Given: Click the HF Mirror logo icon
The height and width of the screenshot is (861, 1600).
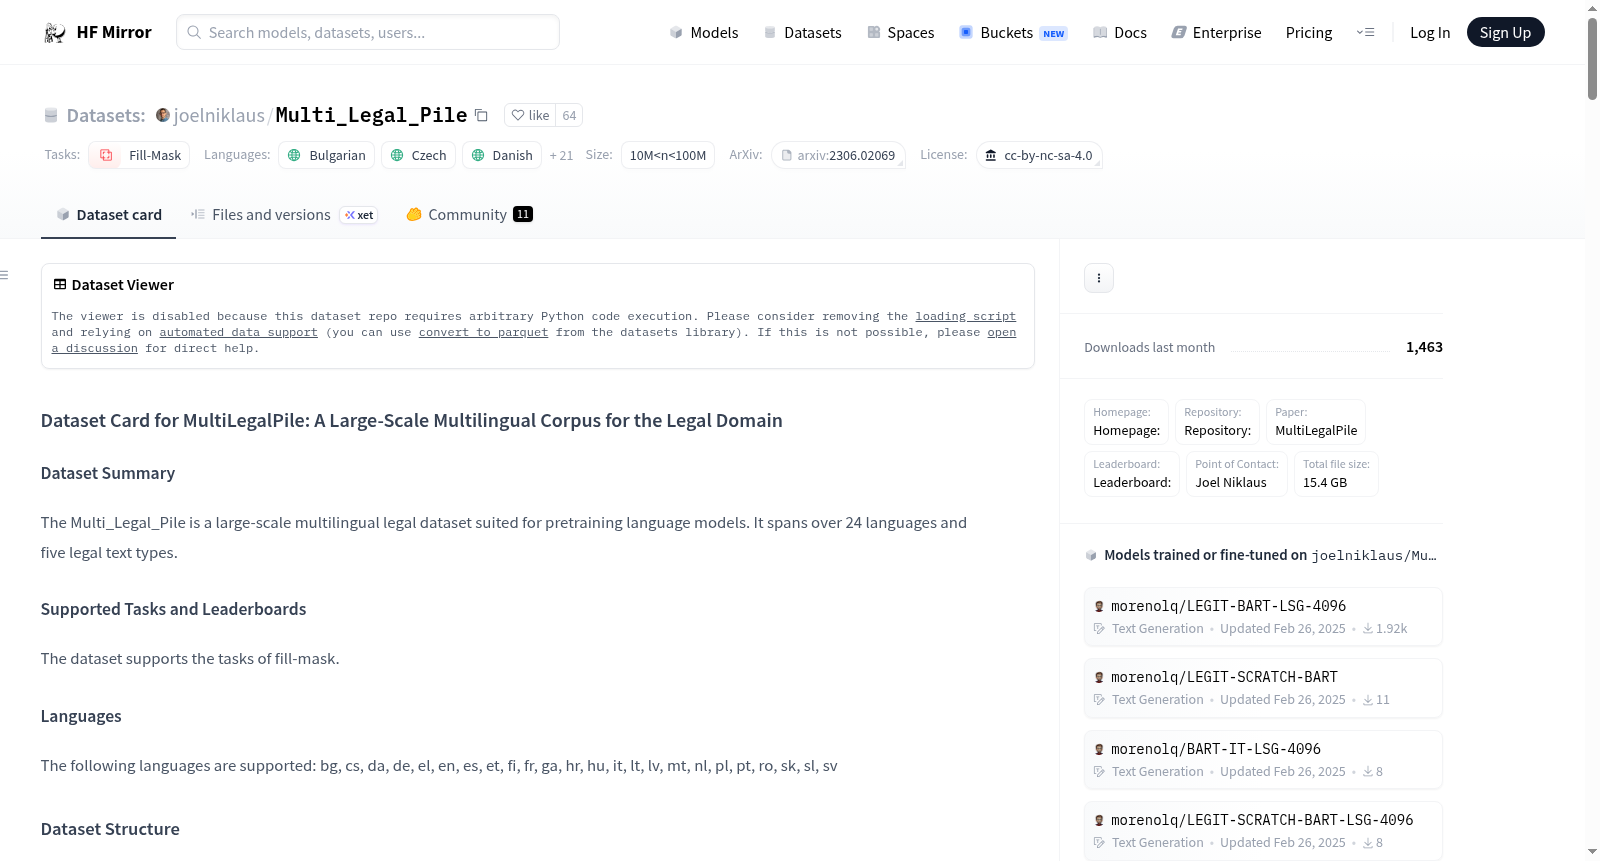Looking at the screenshot, I should [x=55, y=33].
